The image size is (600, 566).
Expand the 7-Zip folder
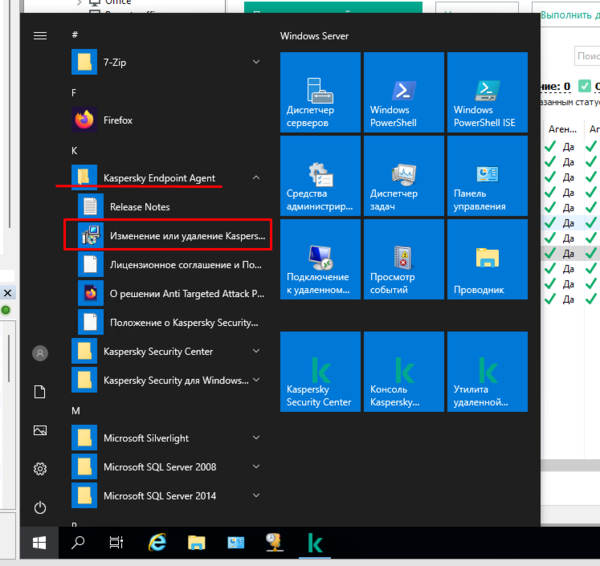(x=257, y=62)
